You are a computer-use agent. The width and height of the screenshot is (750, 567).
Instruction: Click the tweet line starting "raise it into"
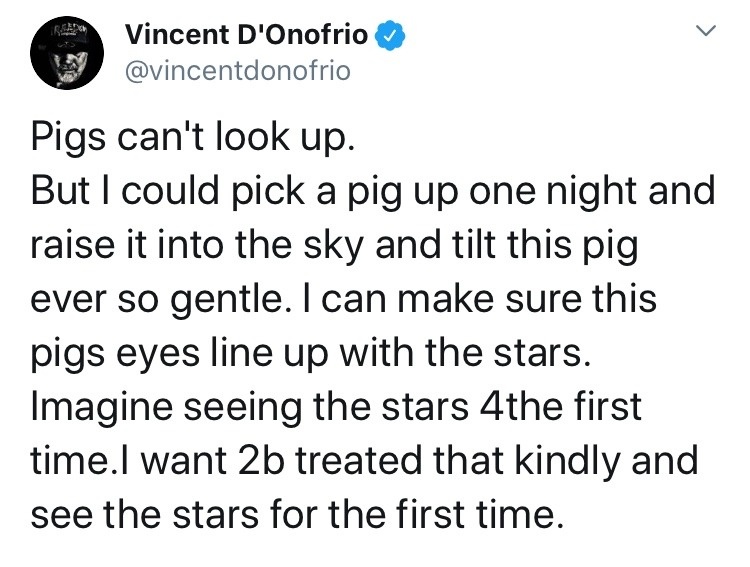coord(335,245)
